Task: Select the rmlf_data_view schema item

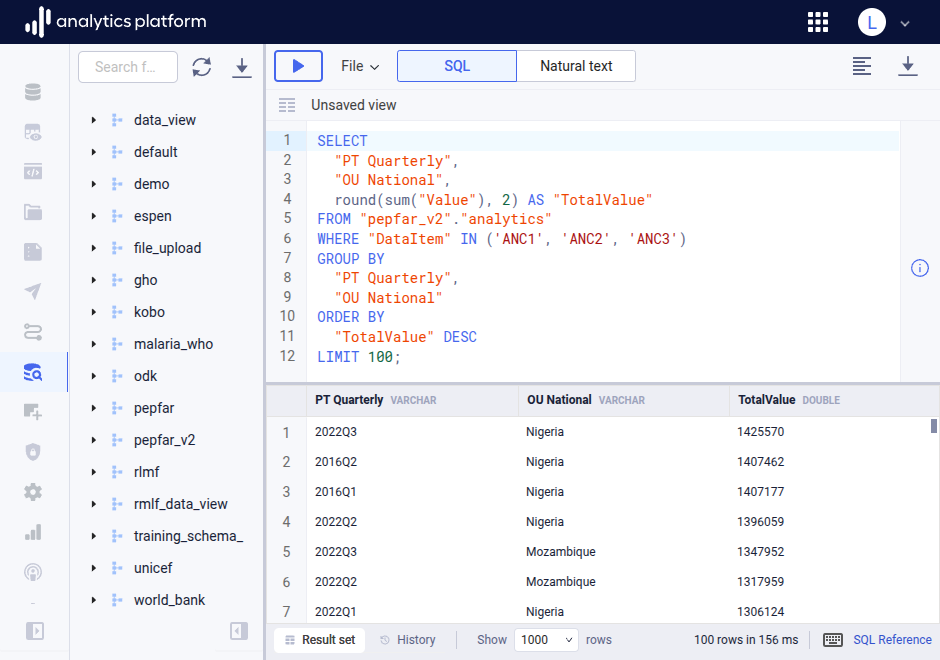Action: [180, 504]
